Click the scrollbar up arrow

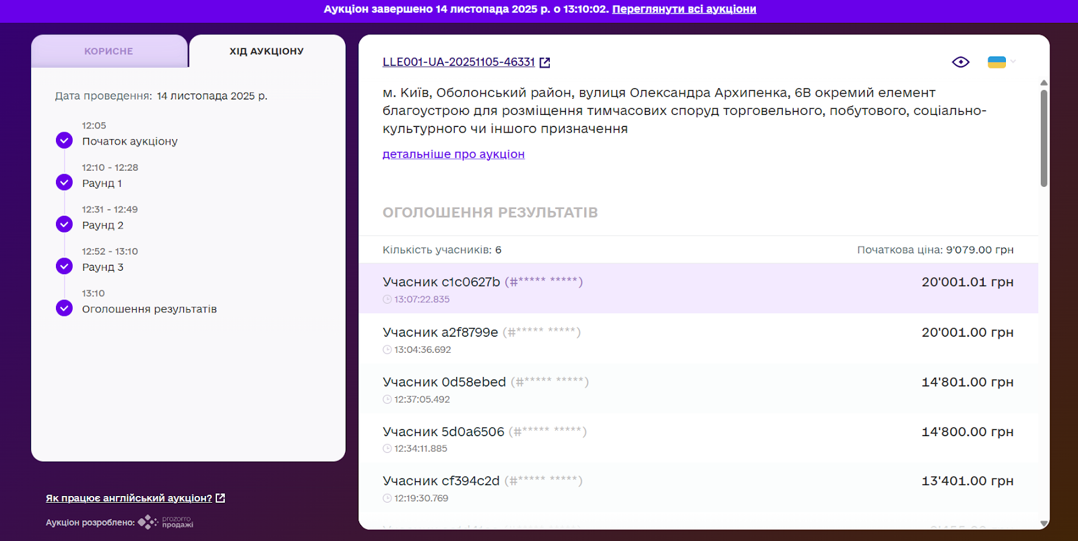click(x=1044, y=83)
